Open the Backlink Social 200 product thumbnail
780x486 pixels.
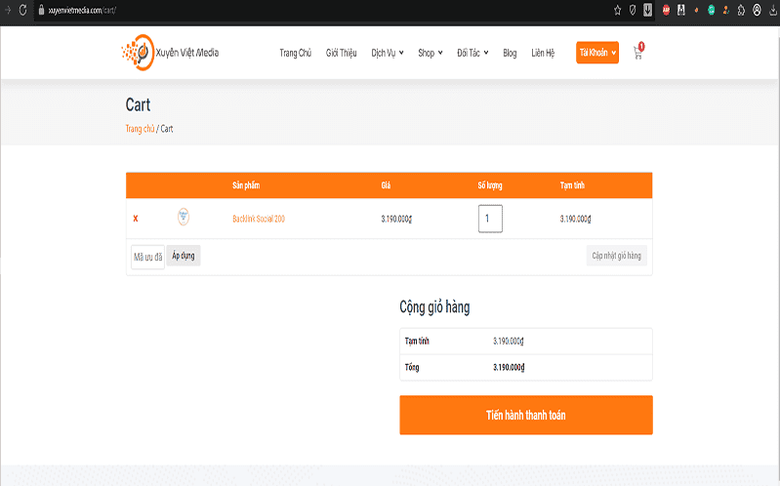pos(184,217)
